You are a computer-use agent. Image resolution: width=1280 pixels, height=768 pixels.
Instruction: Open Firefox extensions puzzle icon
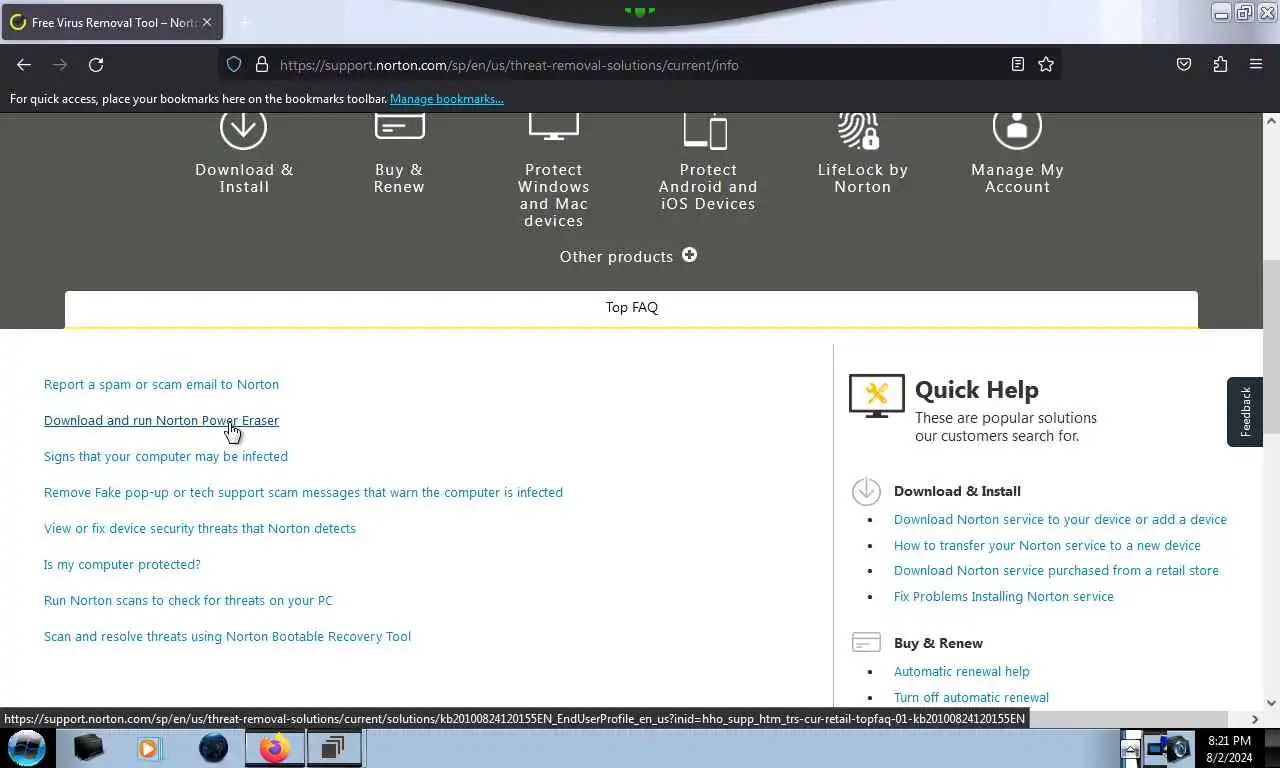[x=1220, y=65]
